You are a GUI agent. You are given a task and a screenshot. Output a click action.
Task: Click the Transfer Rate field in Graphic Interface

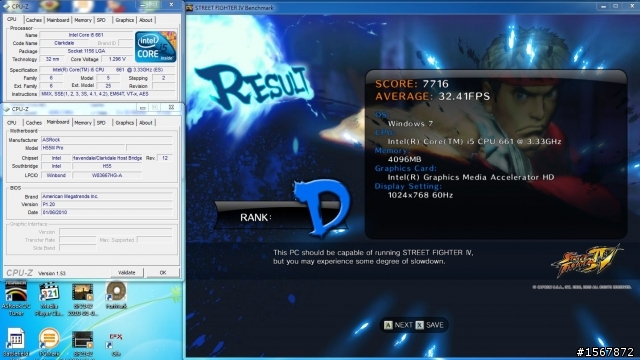78,240
